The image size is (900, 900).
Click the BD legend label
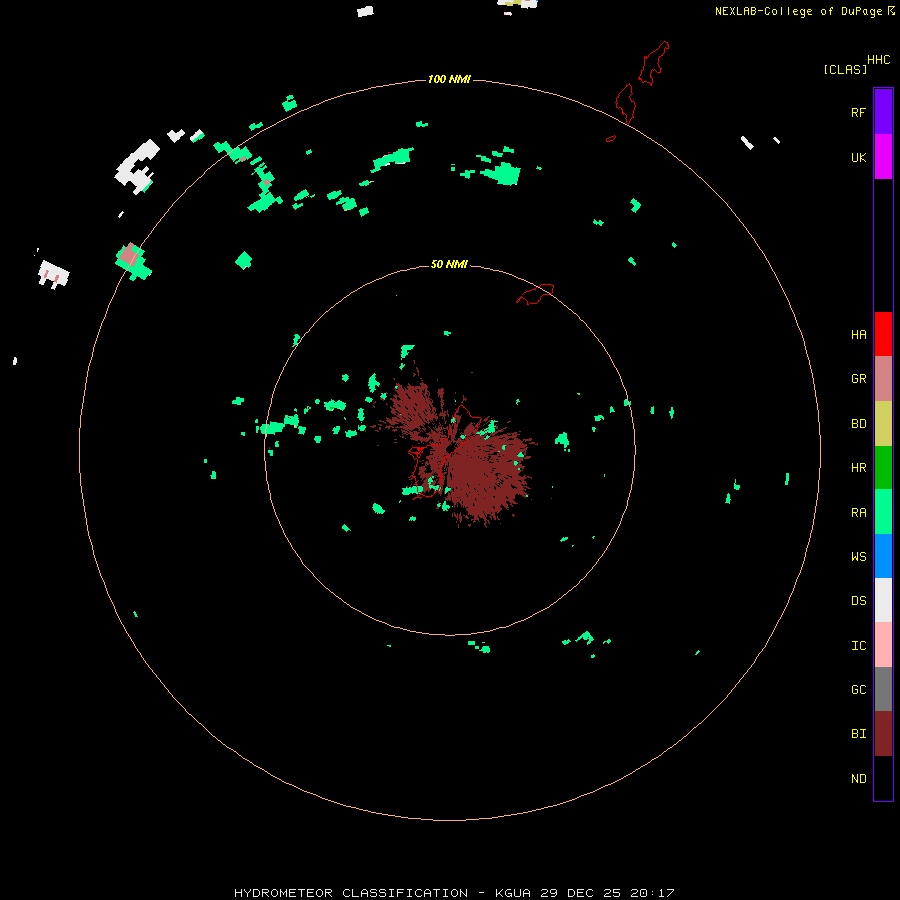858,424
